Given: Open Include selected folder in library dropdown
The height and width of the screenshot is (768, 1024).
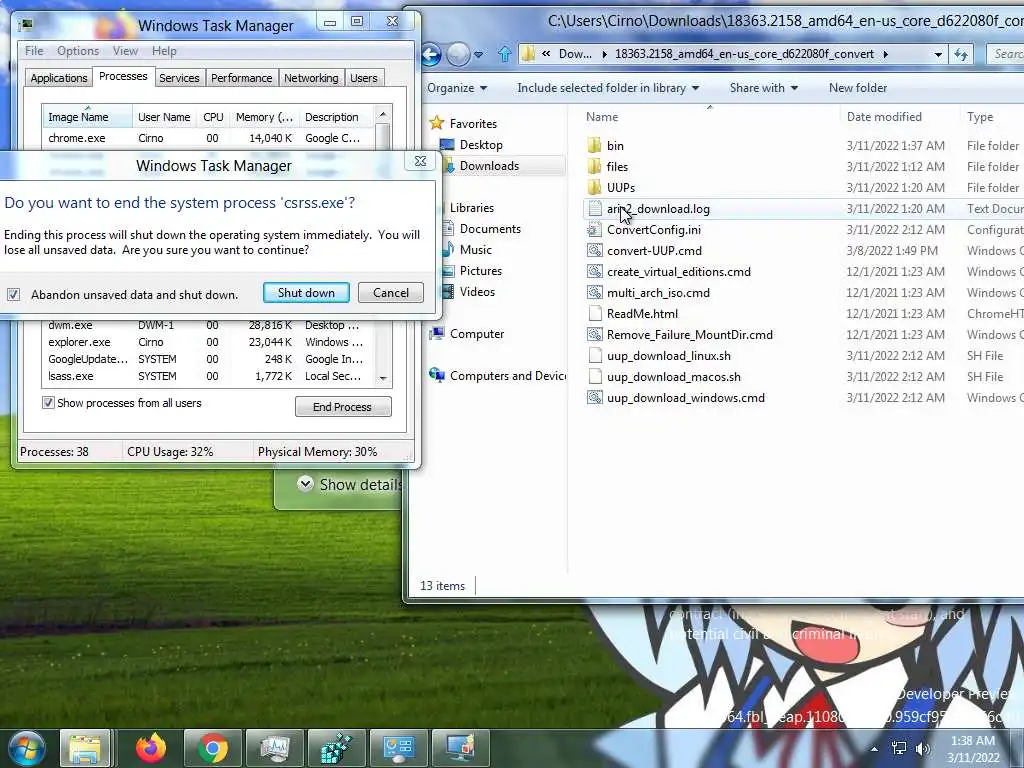Looking at the screenshot, I should (608, 88).
